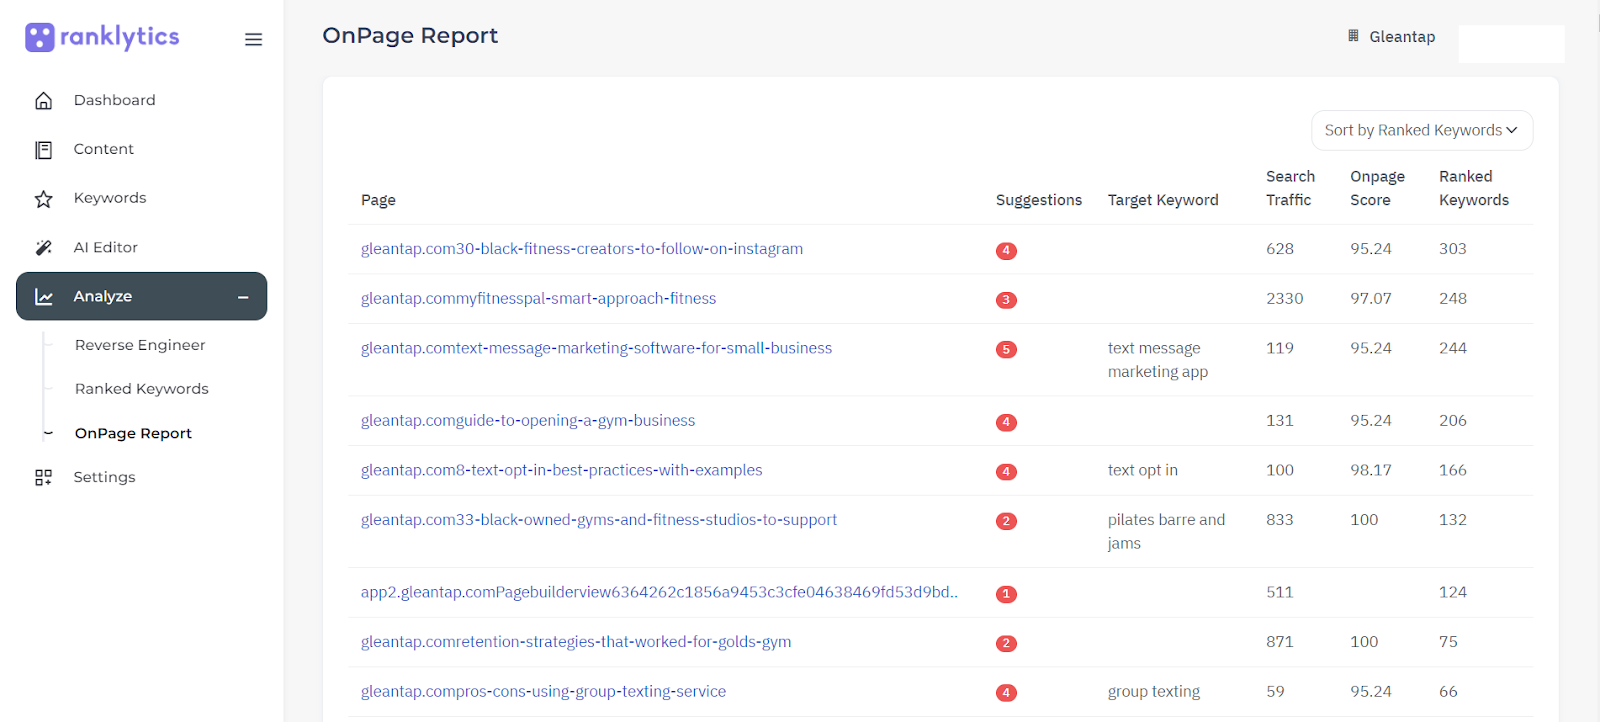This screenshot has height=722, width=1600.
Task: Click onpage score 97.07
Action: (x=1371, y=298)
